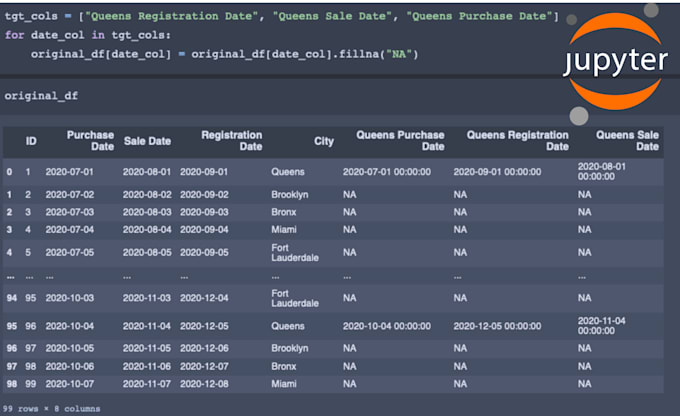Click the Brooklyn city cell in row 1
Screen dimensions: 680x416
[x=290, y=194]
